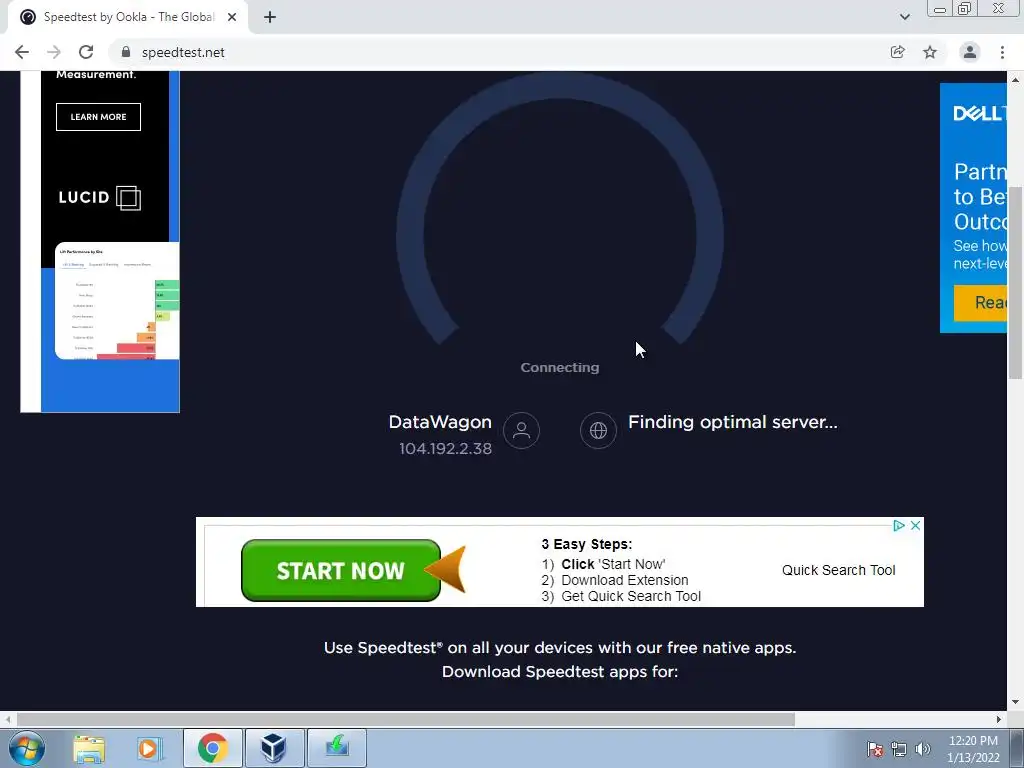Click the LUCID logo in the ad
Image resolution: width=1024 pixels, height=768 pixels.
[x=99, y=197]
